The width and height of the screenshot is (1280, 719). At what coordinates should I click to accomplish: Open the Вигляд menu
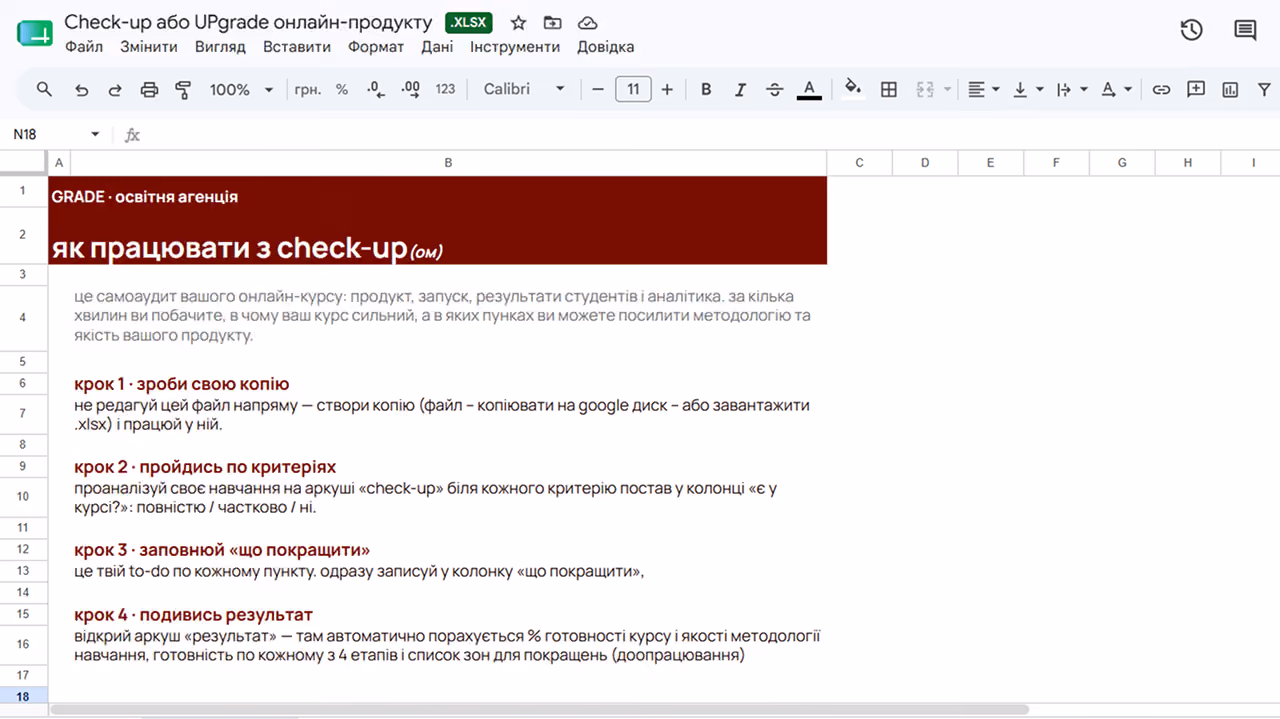point(220,46)
